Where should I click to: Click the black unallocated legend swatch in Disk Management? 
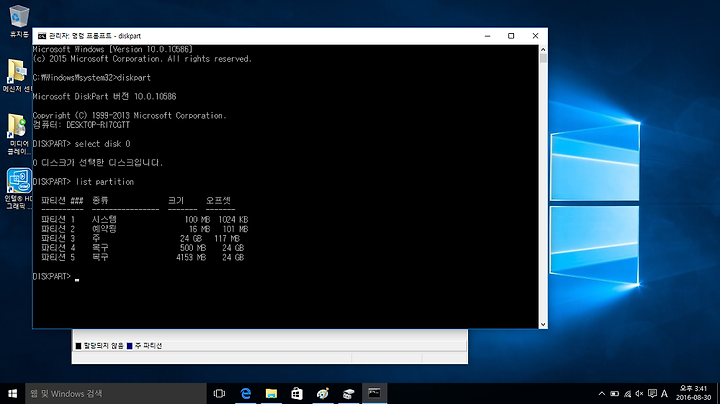click(79, 346)
